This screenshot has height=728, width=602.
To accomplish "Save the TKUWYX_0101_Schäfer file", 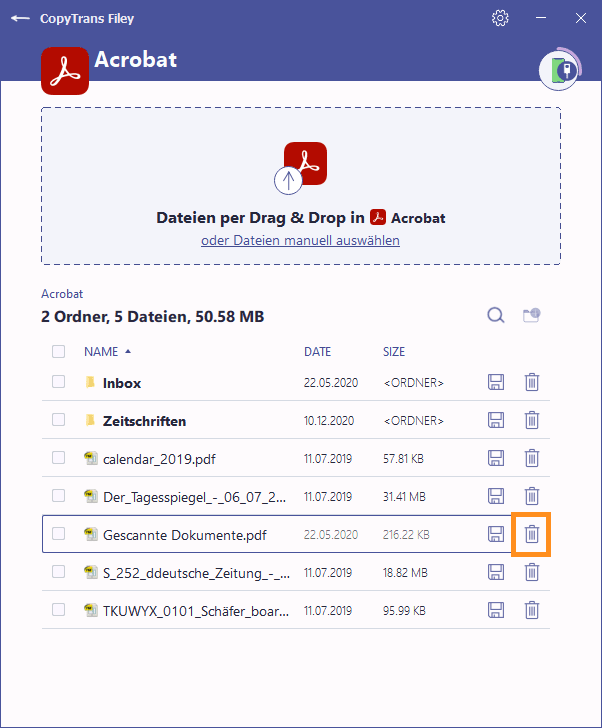I will 496,611.
